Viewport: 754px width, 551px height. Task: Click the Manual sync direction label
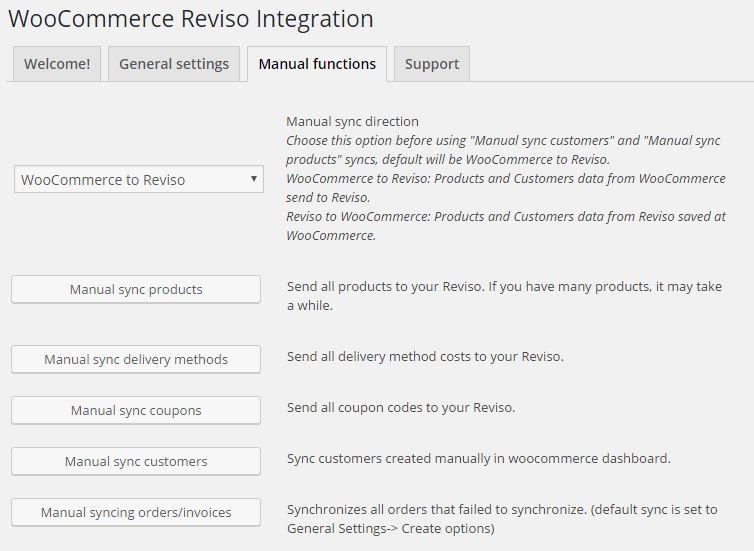point(352,122)
